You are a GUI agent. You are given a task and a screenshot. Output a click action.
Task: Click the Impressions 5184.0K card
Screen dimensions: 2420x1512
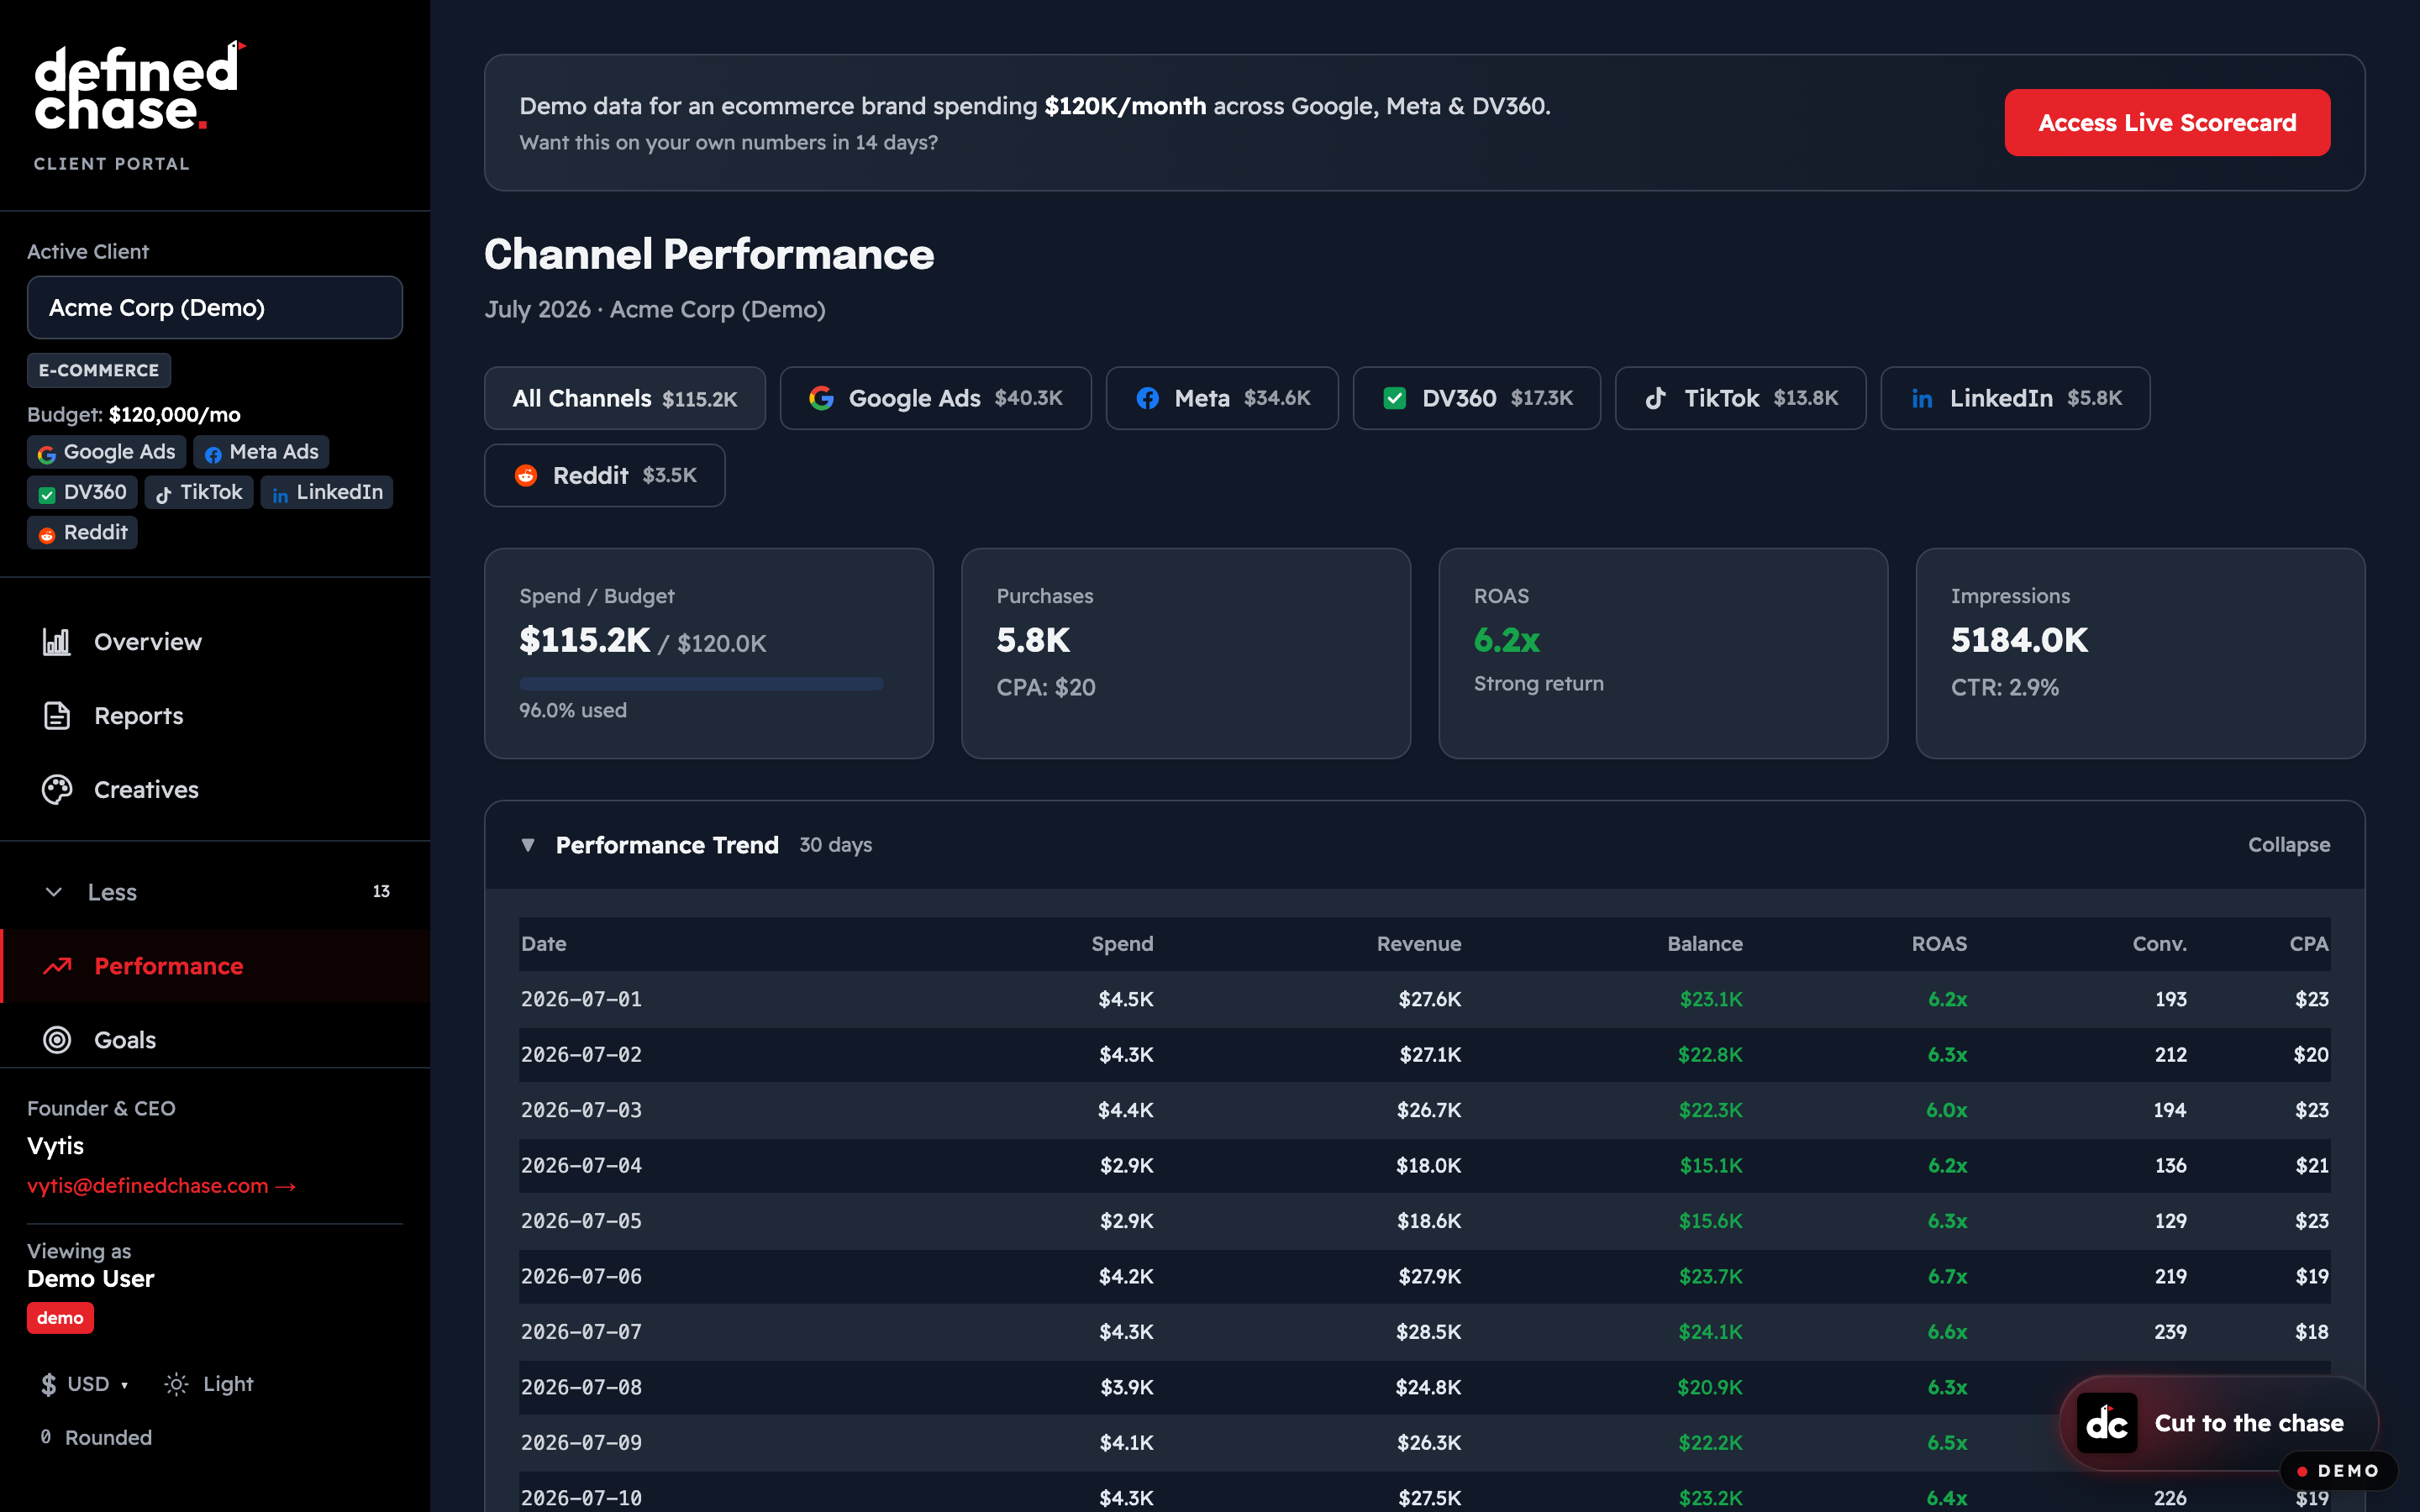(x=2140, y=653)
